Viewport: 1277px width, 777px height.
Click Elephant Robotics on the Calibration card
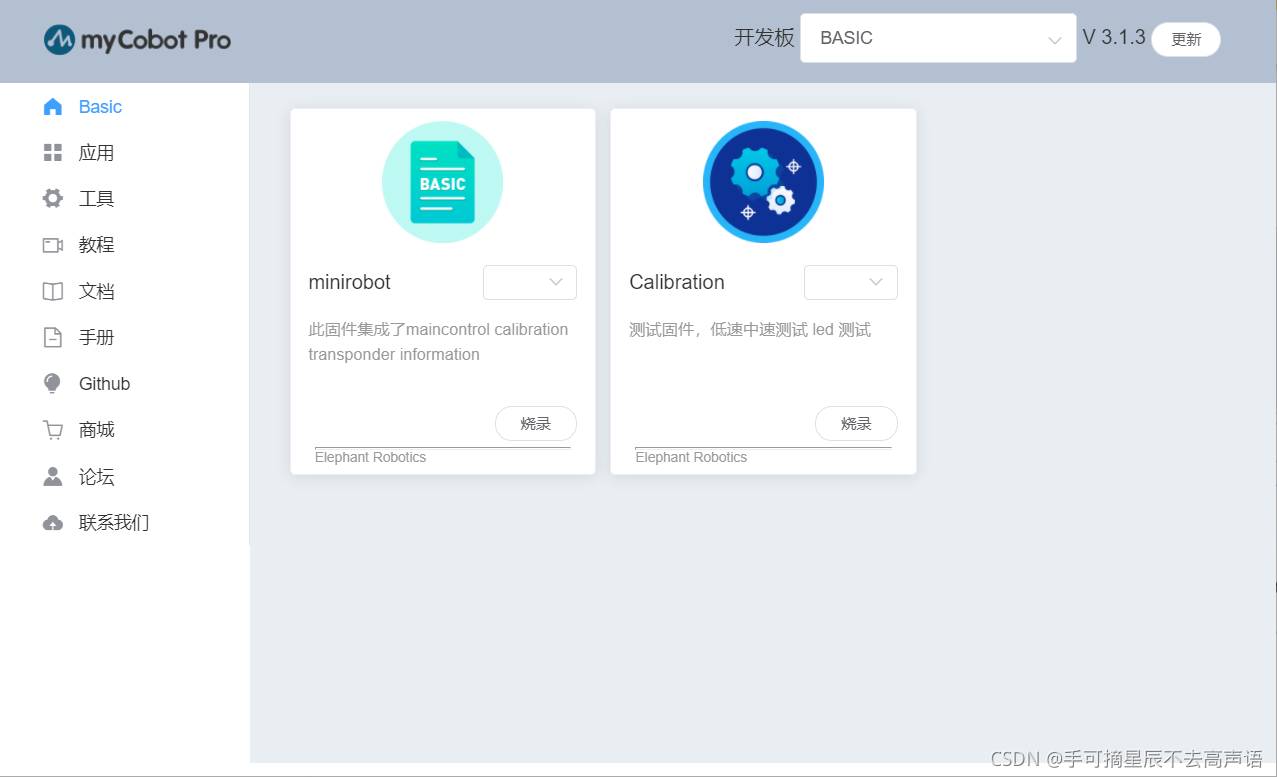point(691,457)
